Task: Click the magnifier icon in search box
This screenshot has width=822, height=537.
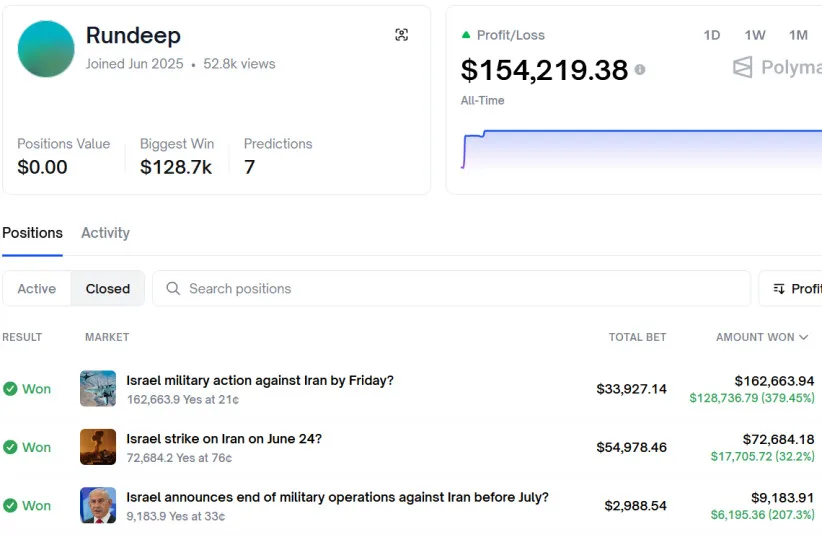Action: [x=173, y=288]
